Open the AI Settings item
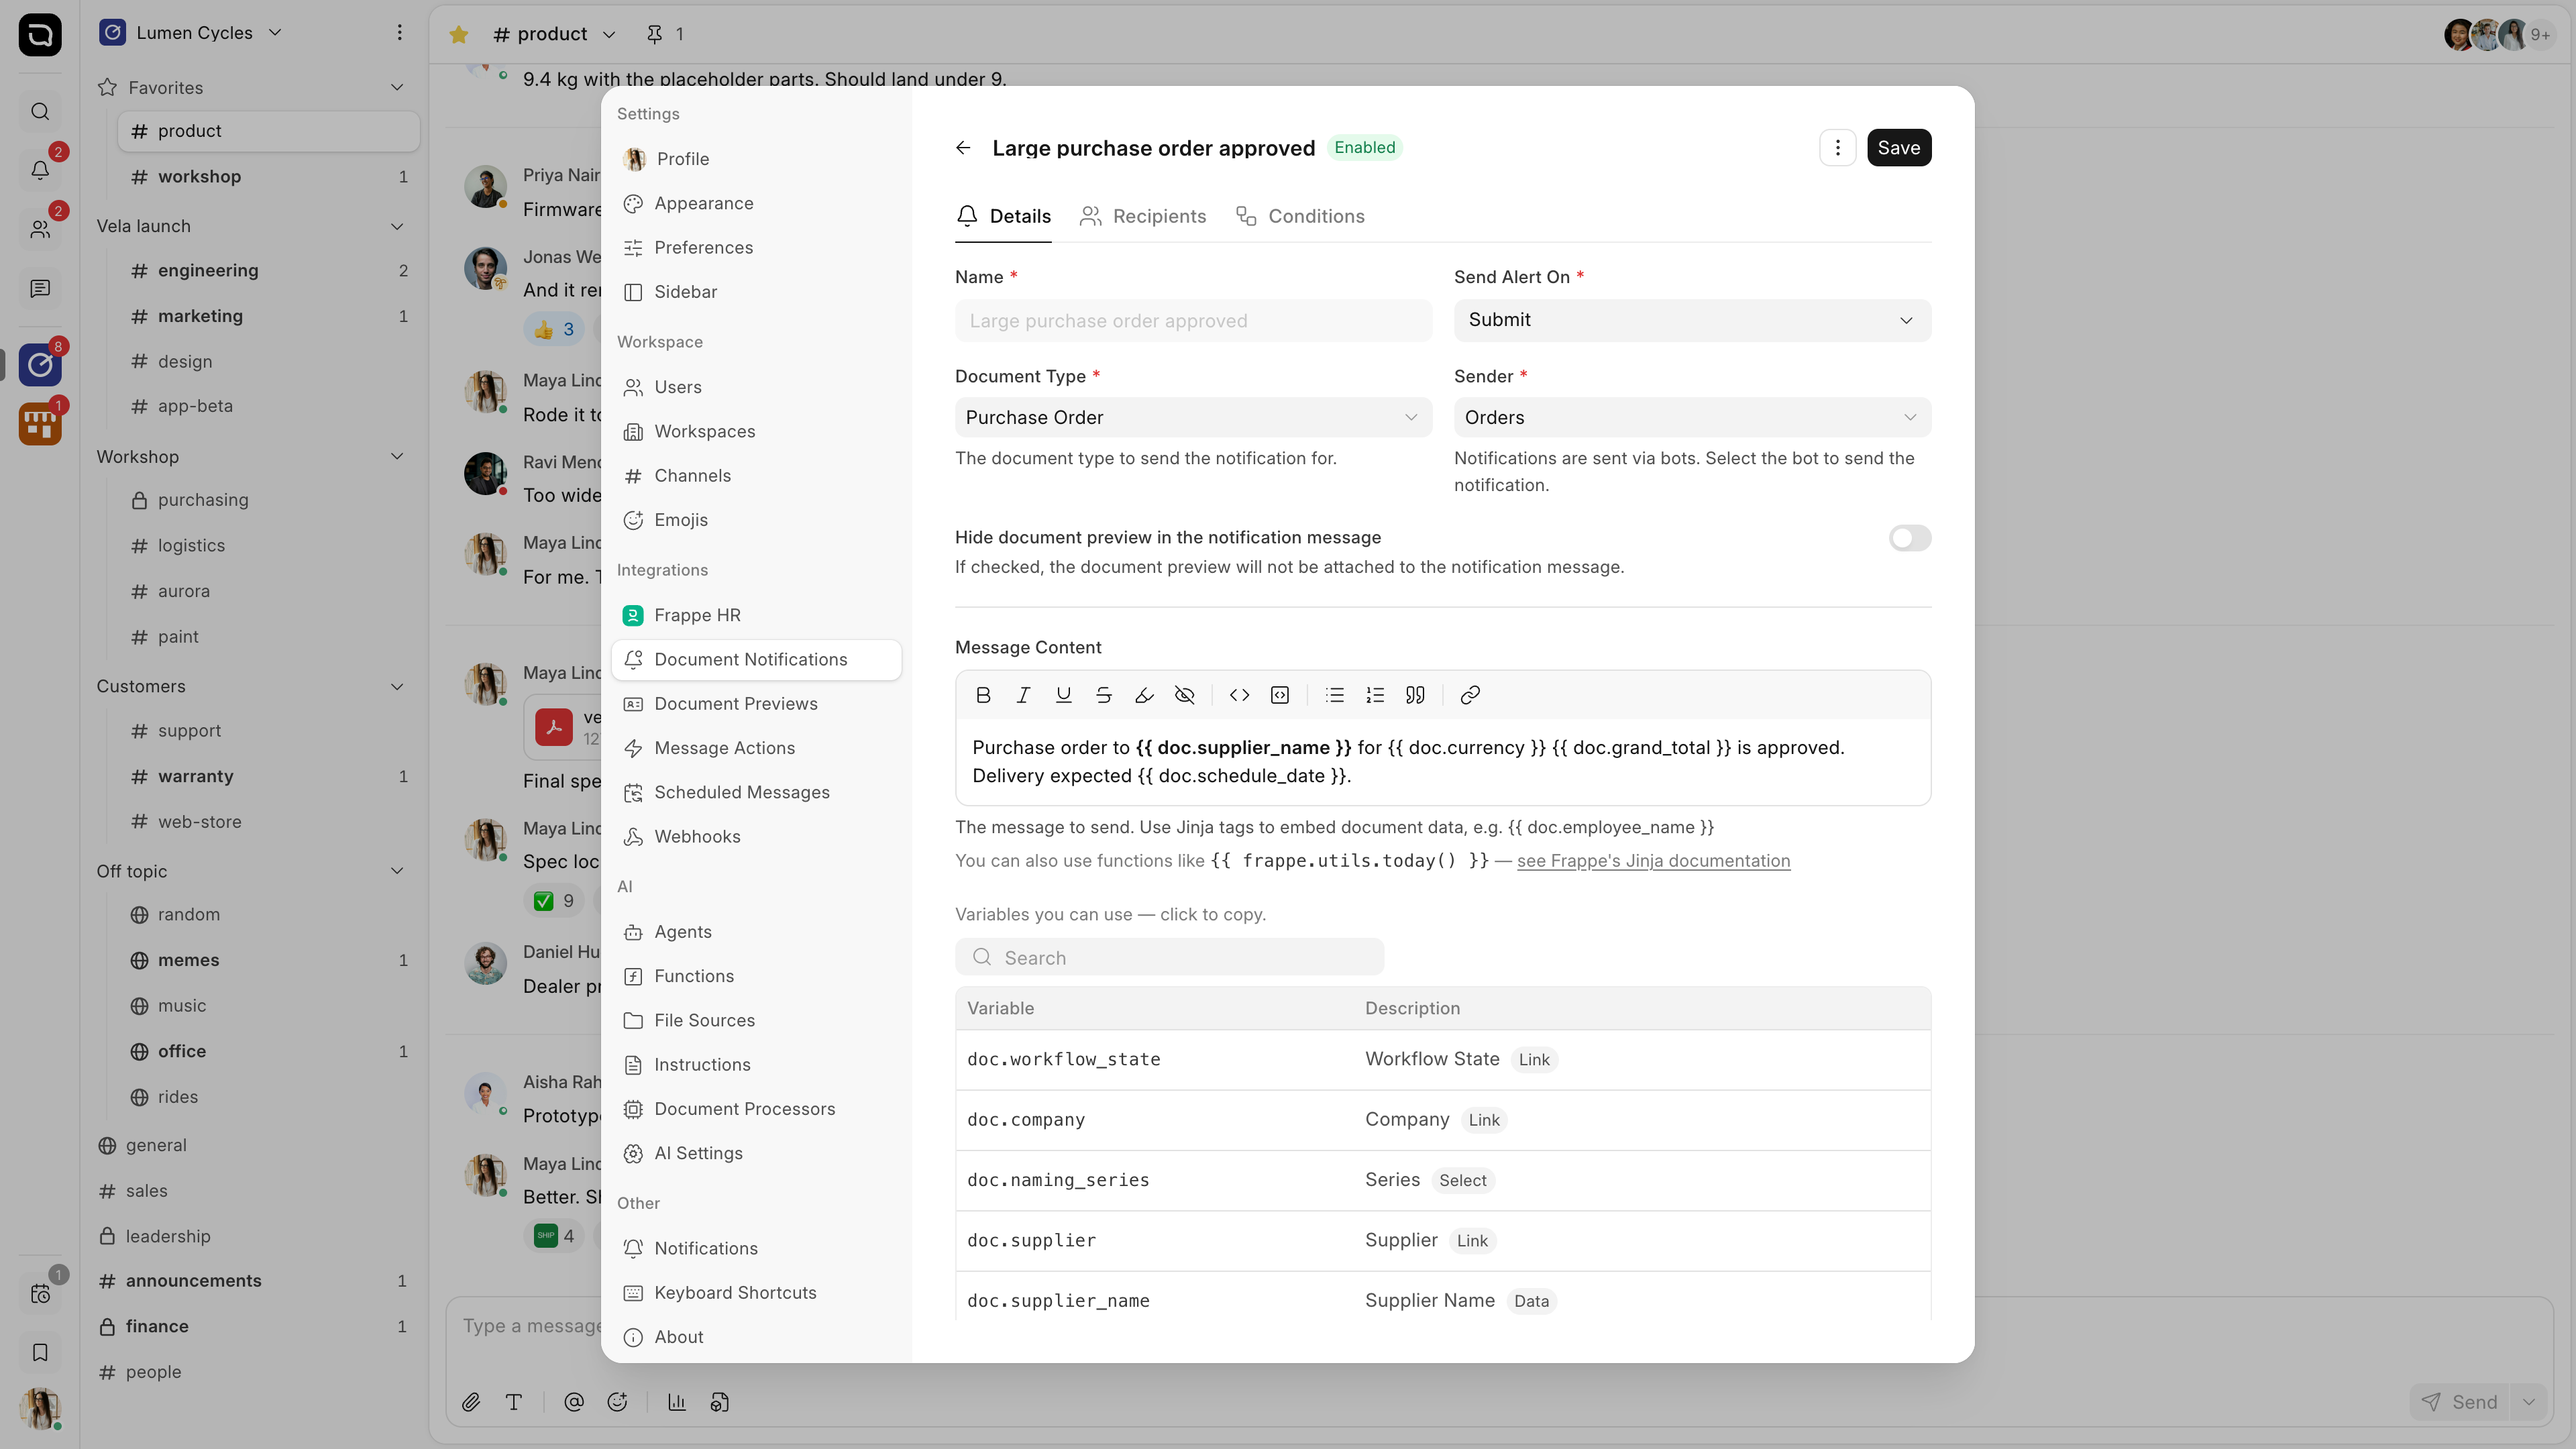The height and width of the screenshot is (1449, 2576). point(756,1153)
